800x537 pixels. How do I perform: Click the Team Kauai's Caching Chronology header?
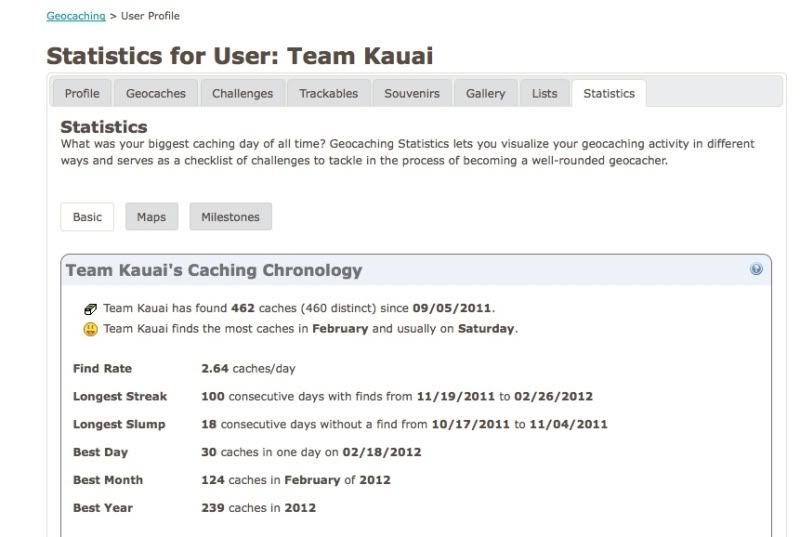click(213, 271)
